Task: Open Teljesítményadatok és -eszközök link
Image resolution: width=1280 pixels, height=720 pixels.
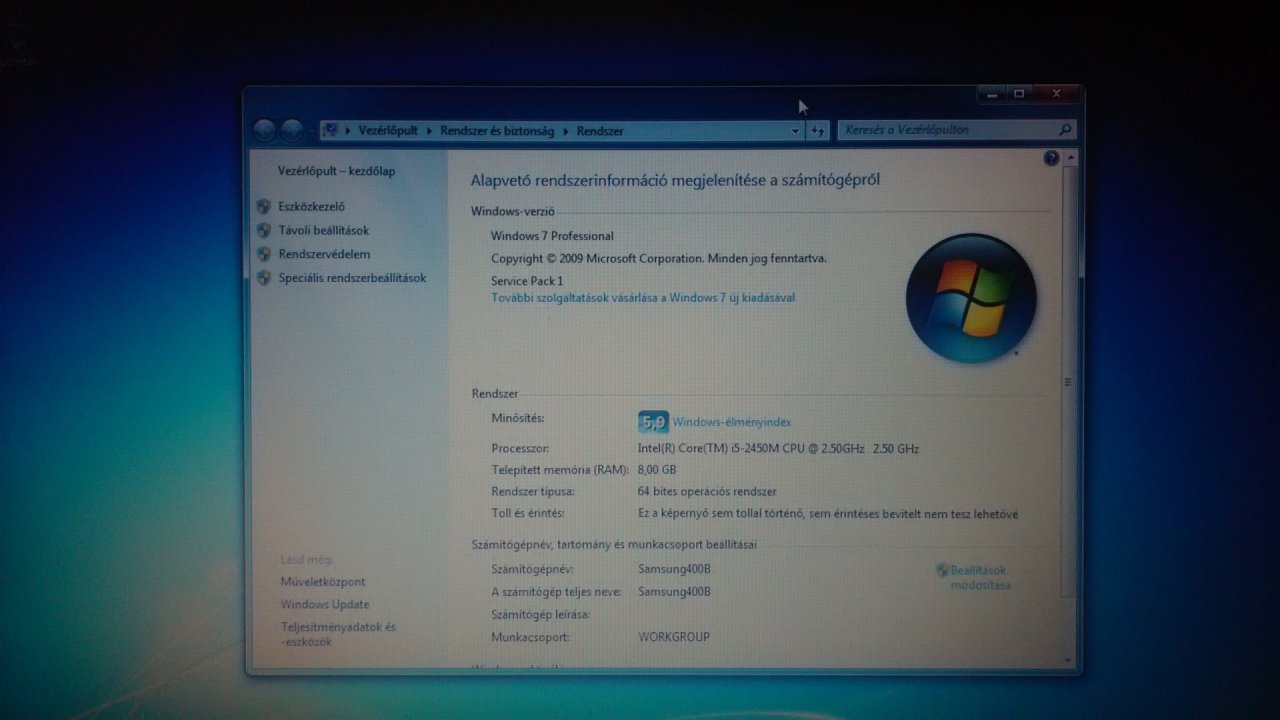Action: (x=338, y=634)
